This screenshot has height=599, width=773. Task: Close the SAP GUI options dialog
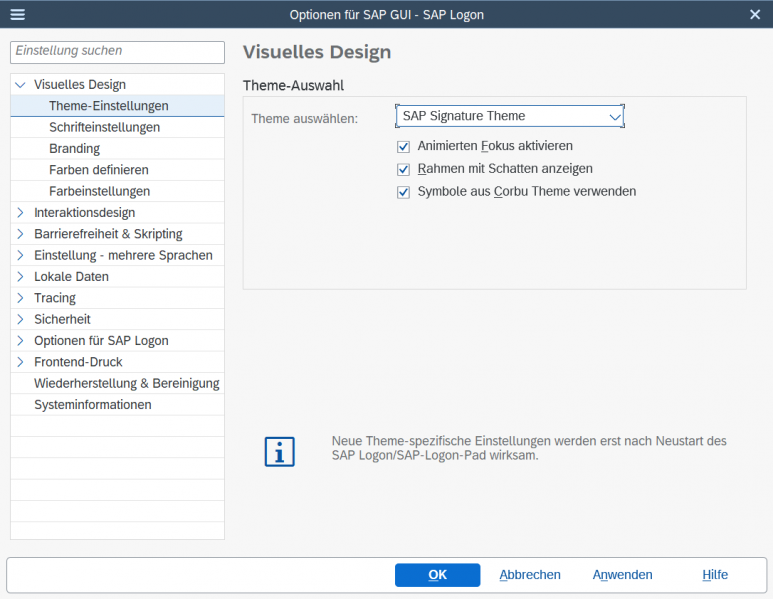(x=755, y=15)
